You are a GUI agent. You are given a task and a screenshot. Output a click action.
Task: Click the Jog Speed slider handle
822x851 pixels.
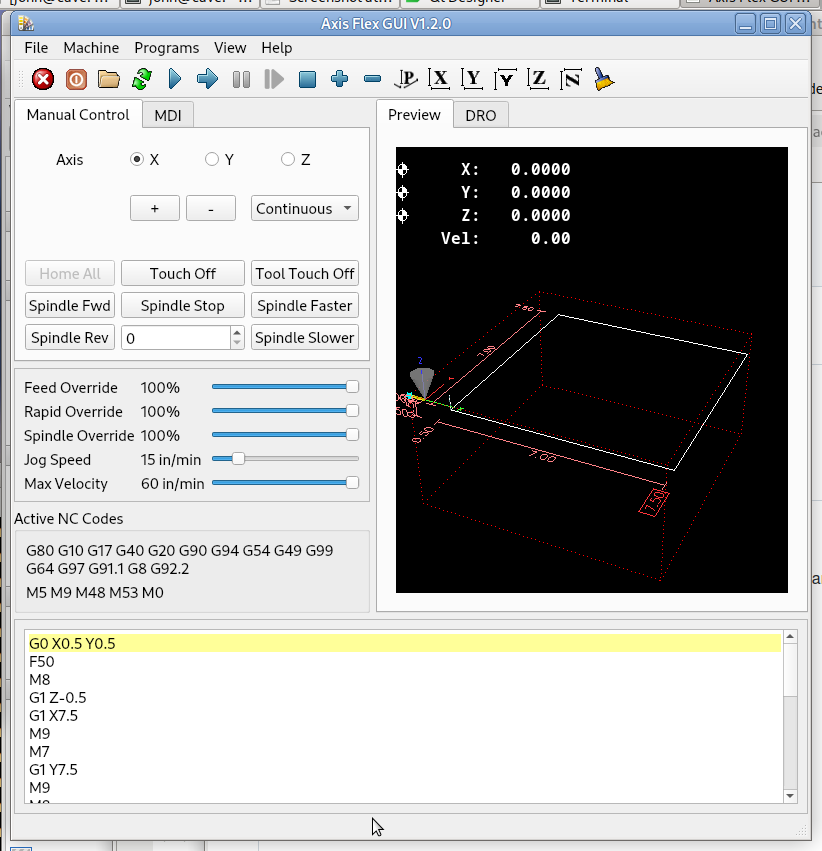click(x=238, y=459)
